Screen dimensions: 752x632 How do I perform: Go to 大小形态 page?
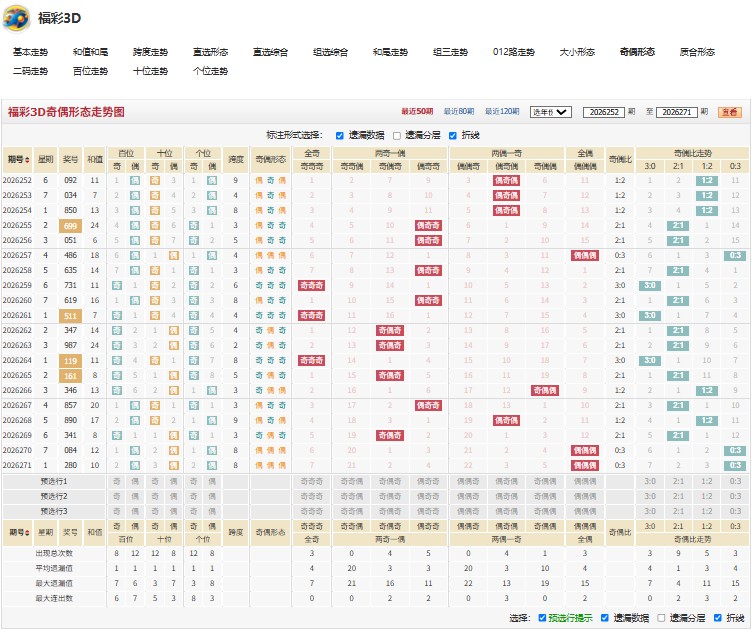click(x=577, y=52)
